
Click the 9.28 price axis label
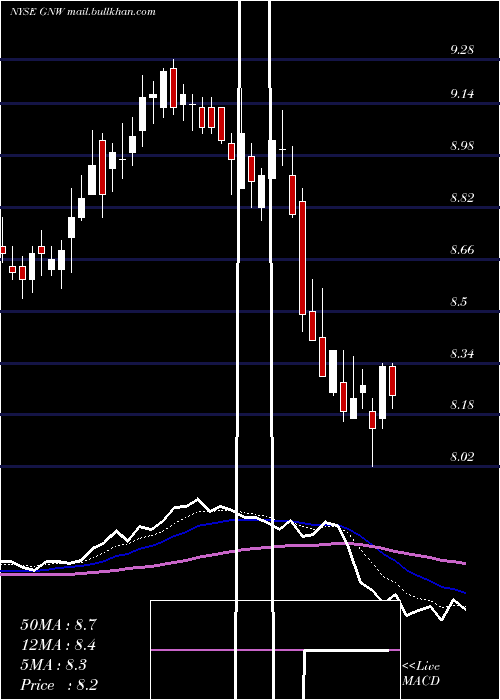click(461, 49)
